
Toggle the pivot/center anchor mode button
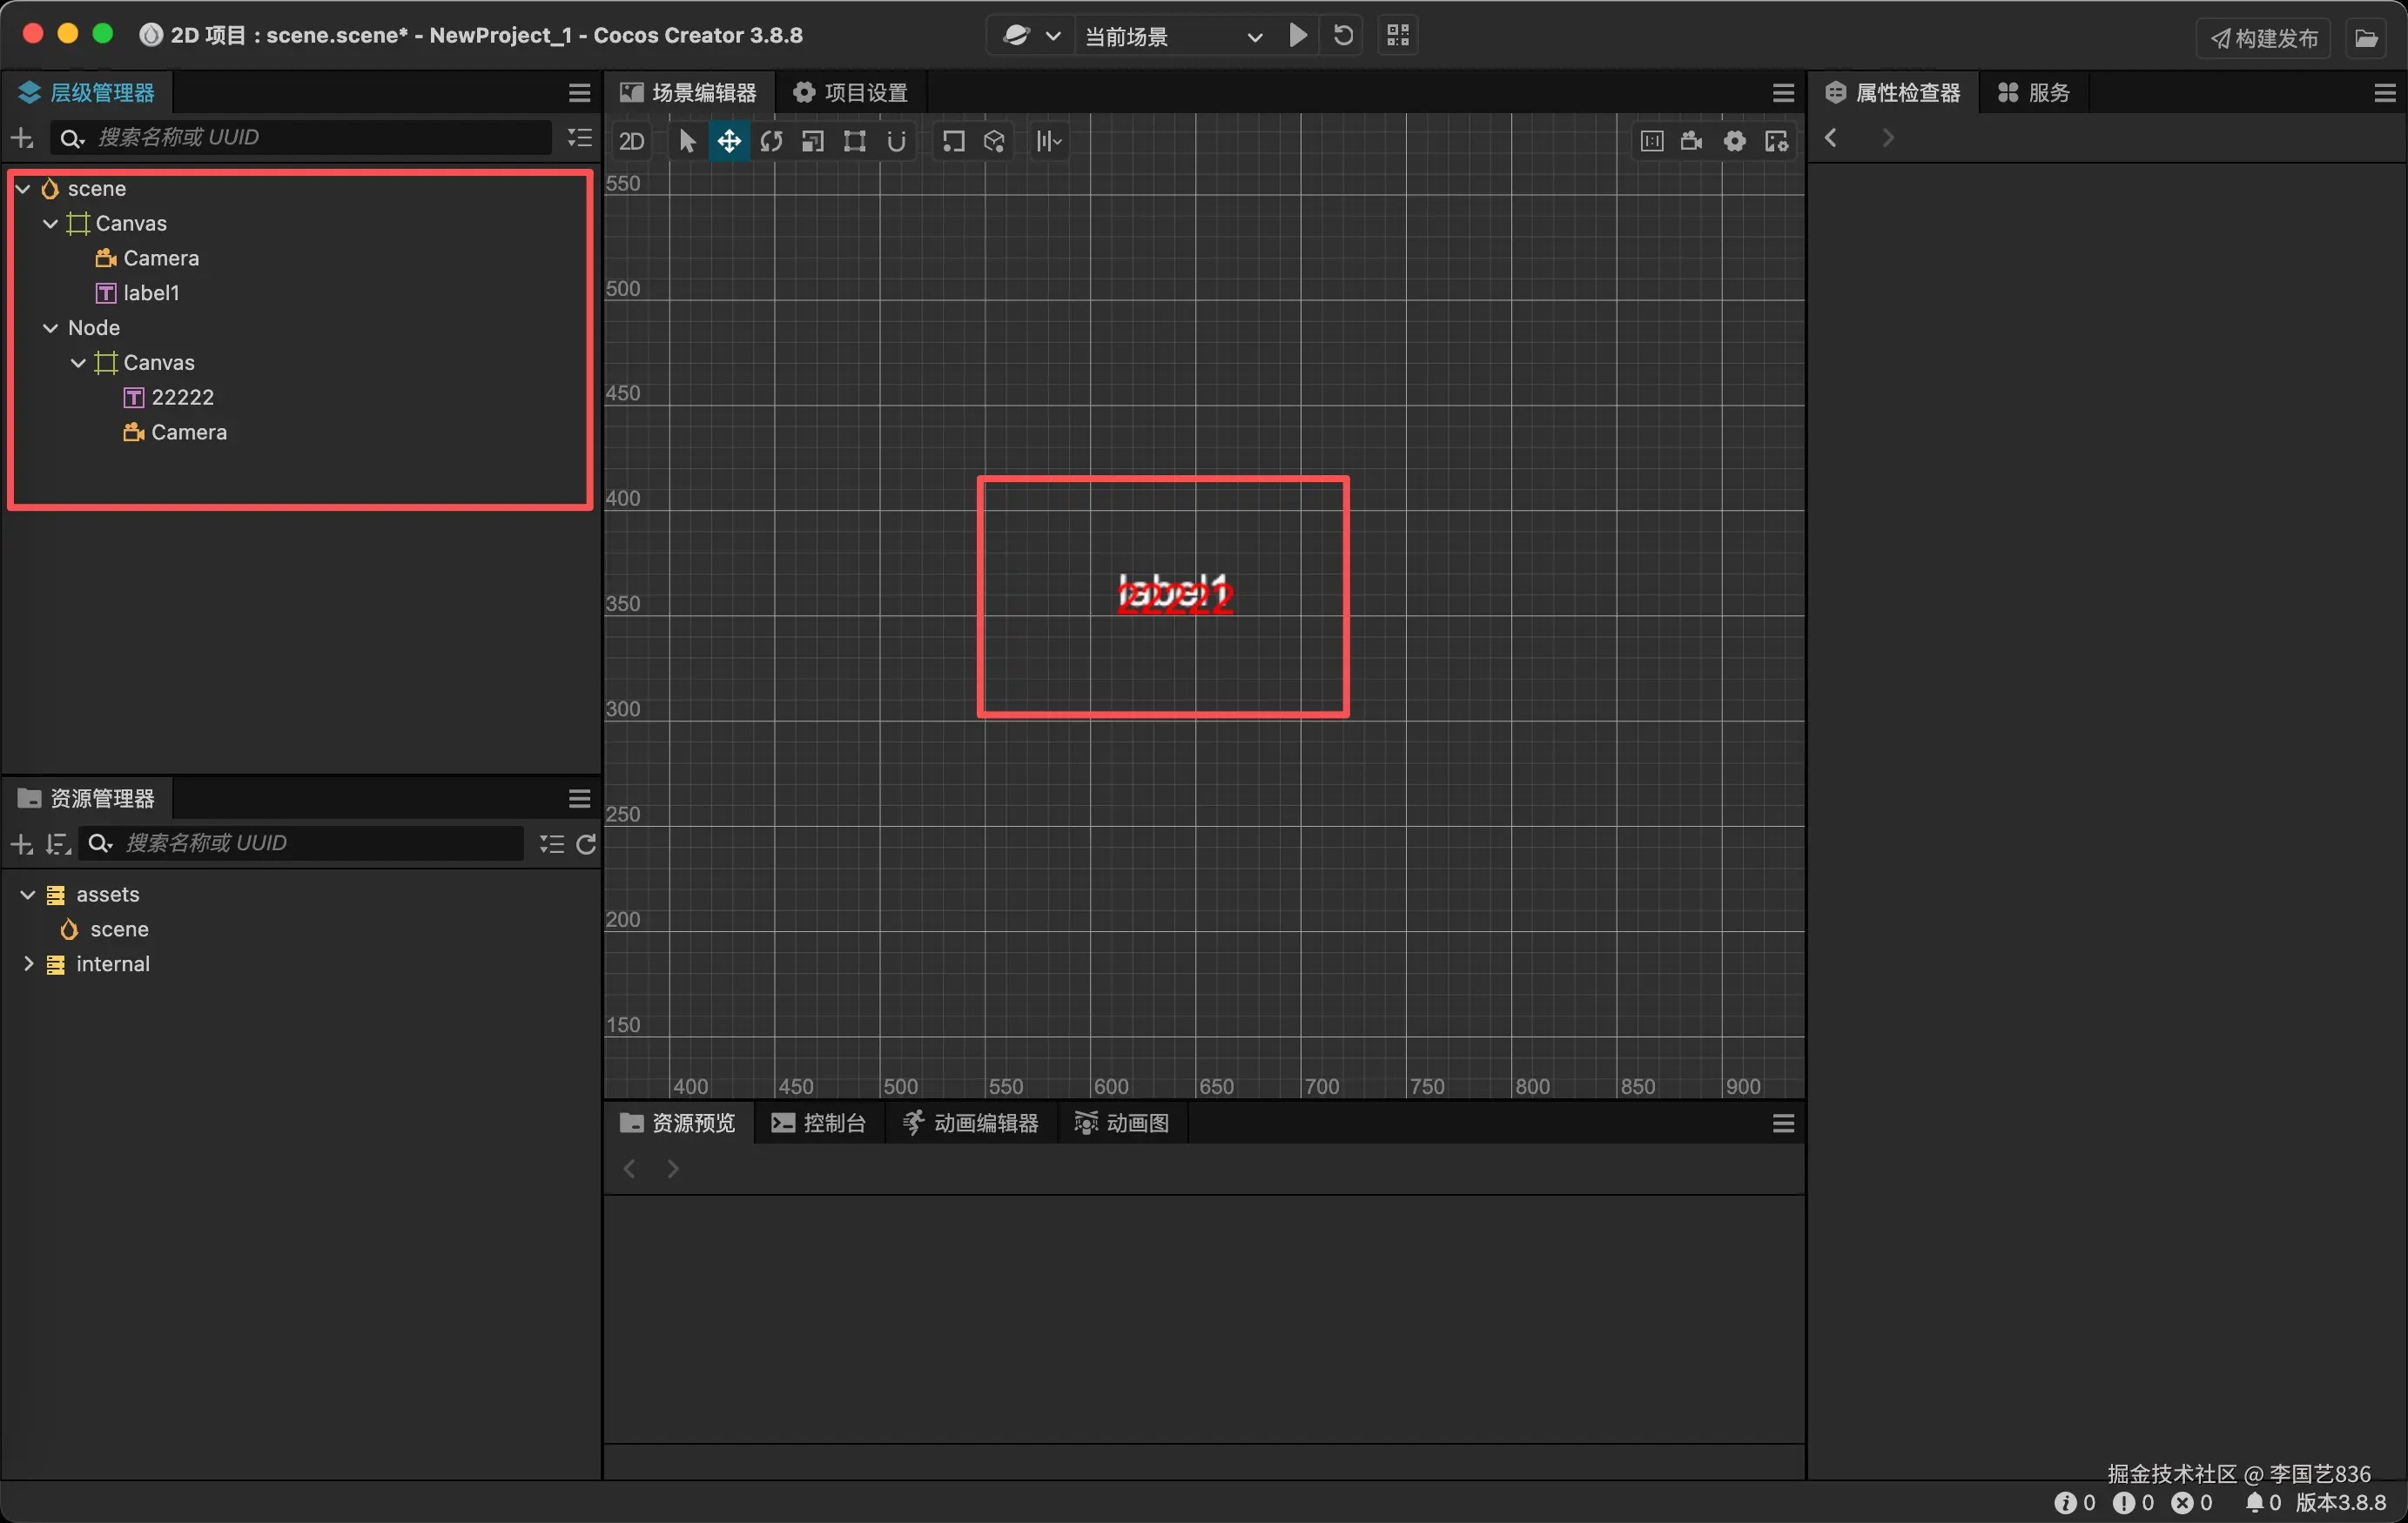(953, 141)
